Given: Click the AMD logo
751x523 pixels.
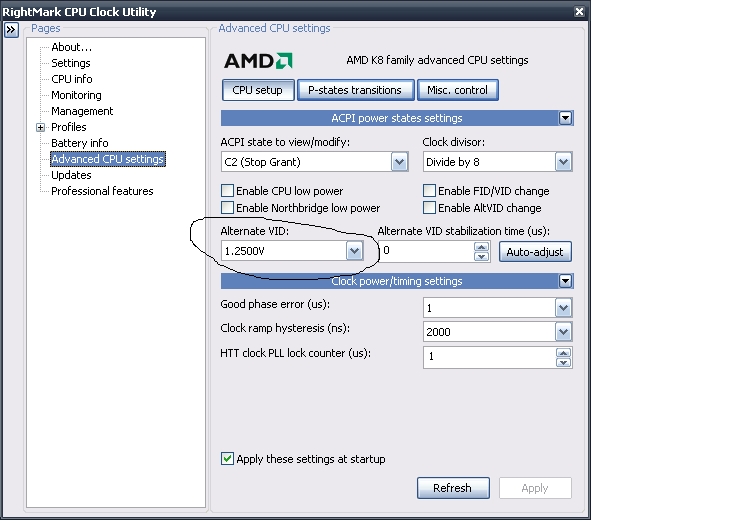Looking at the screenshot, I should 258,61.
